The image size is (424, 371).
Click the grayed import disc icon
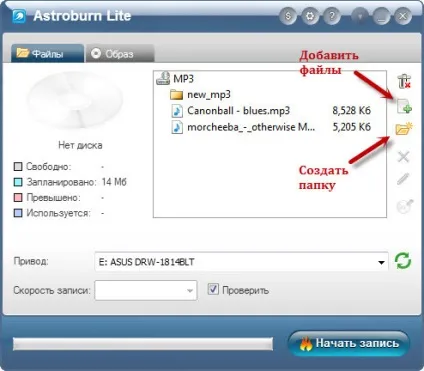404,206
